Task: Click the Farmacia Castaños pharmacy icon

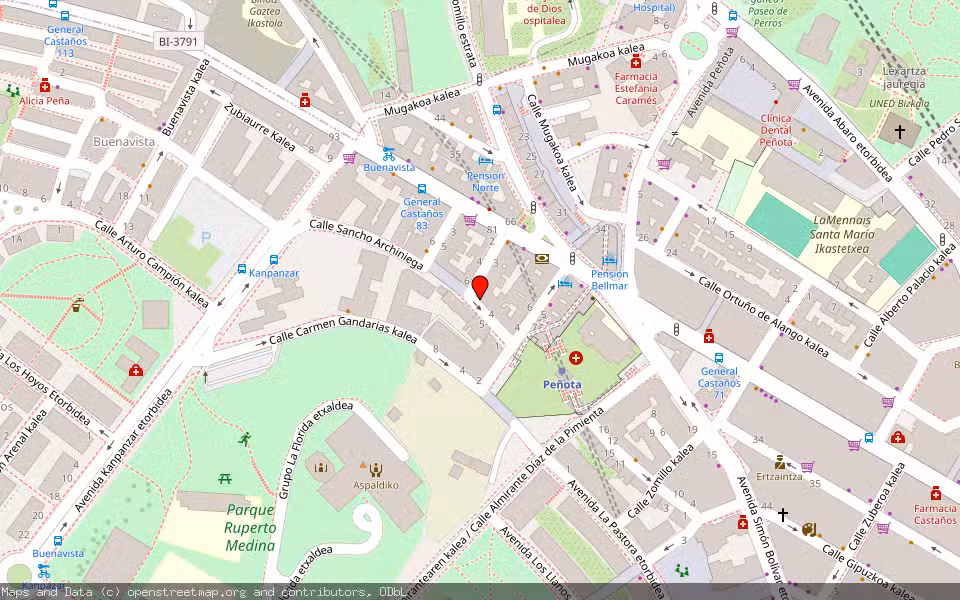Action: [x=936, y=495]
